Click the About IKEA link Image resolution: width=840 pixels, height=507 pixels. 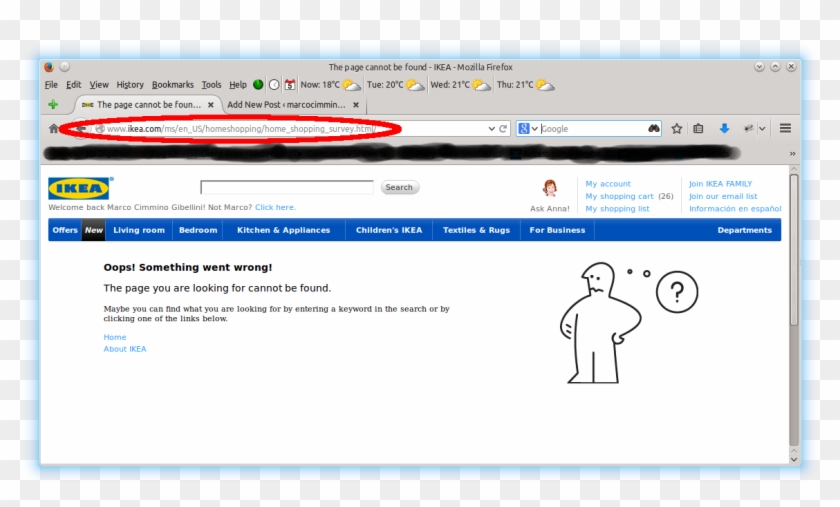click(125, 349)
